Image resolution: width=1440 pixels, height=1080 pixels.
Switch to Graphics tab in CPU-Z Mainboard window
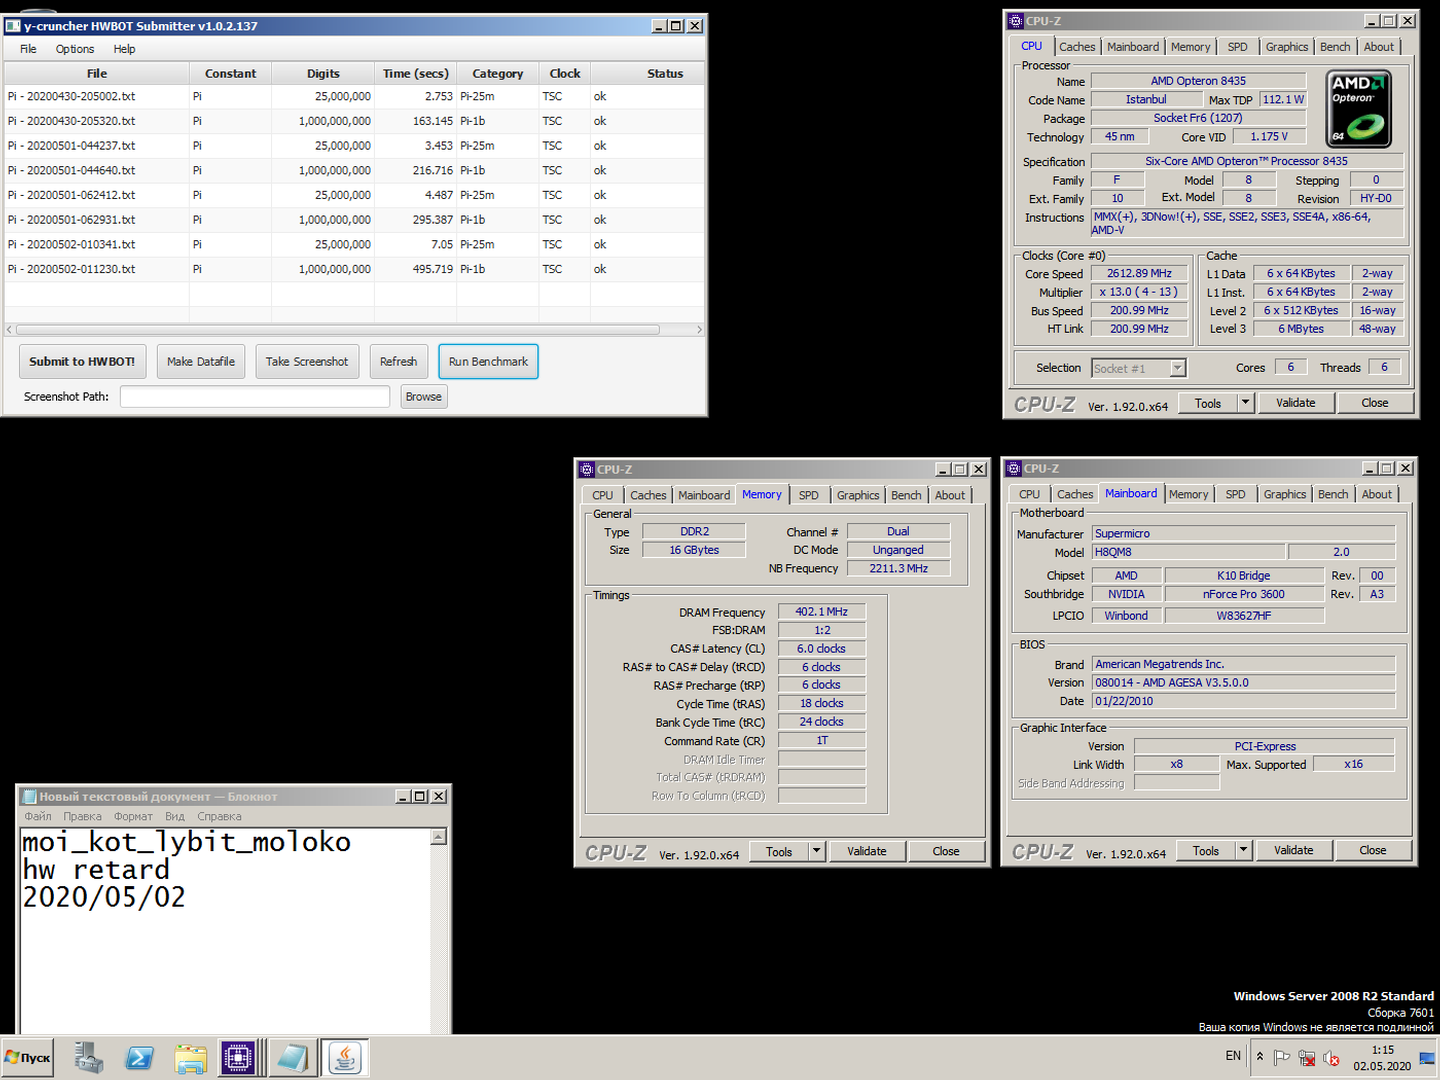tap(1285, 494)
